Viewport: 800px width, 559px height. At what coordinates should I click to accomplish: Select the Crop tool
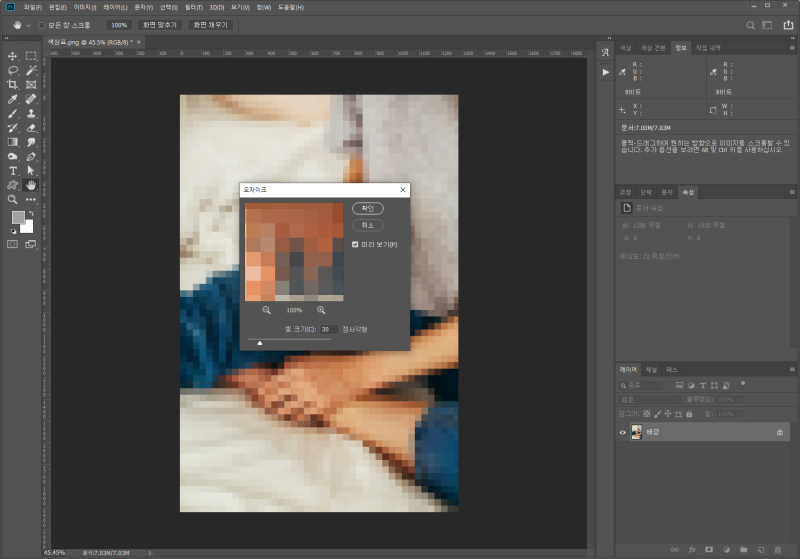(x=13, y=85)
